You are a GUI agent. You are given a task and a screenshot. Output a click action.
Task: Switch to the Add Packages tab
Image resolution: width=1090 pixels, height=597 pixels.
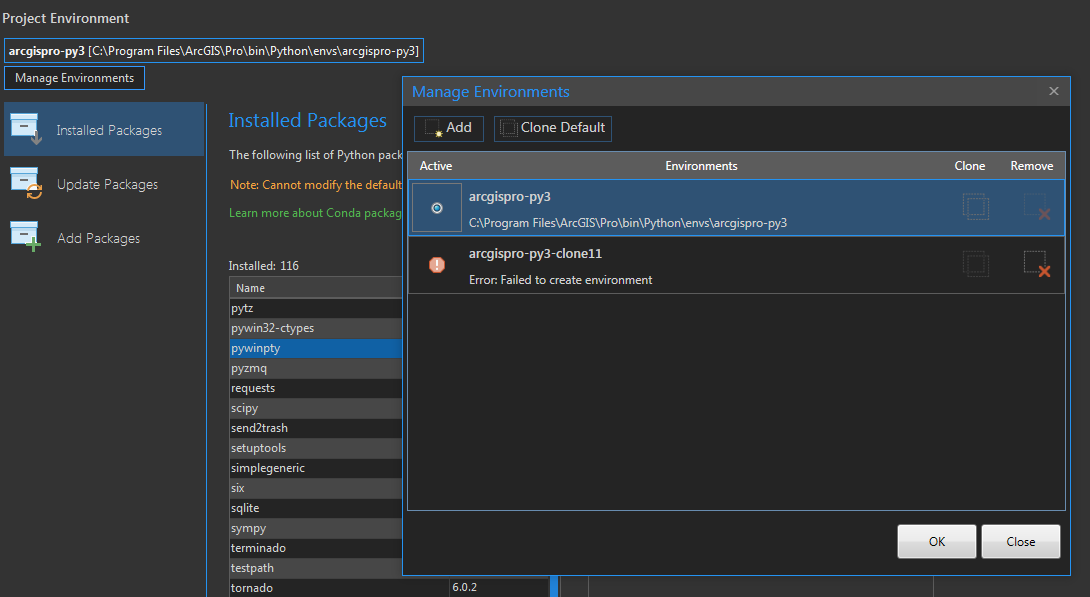click(98, 239)
